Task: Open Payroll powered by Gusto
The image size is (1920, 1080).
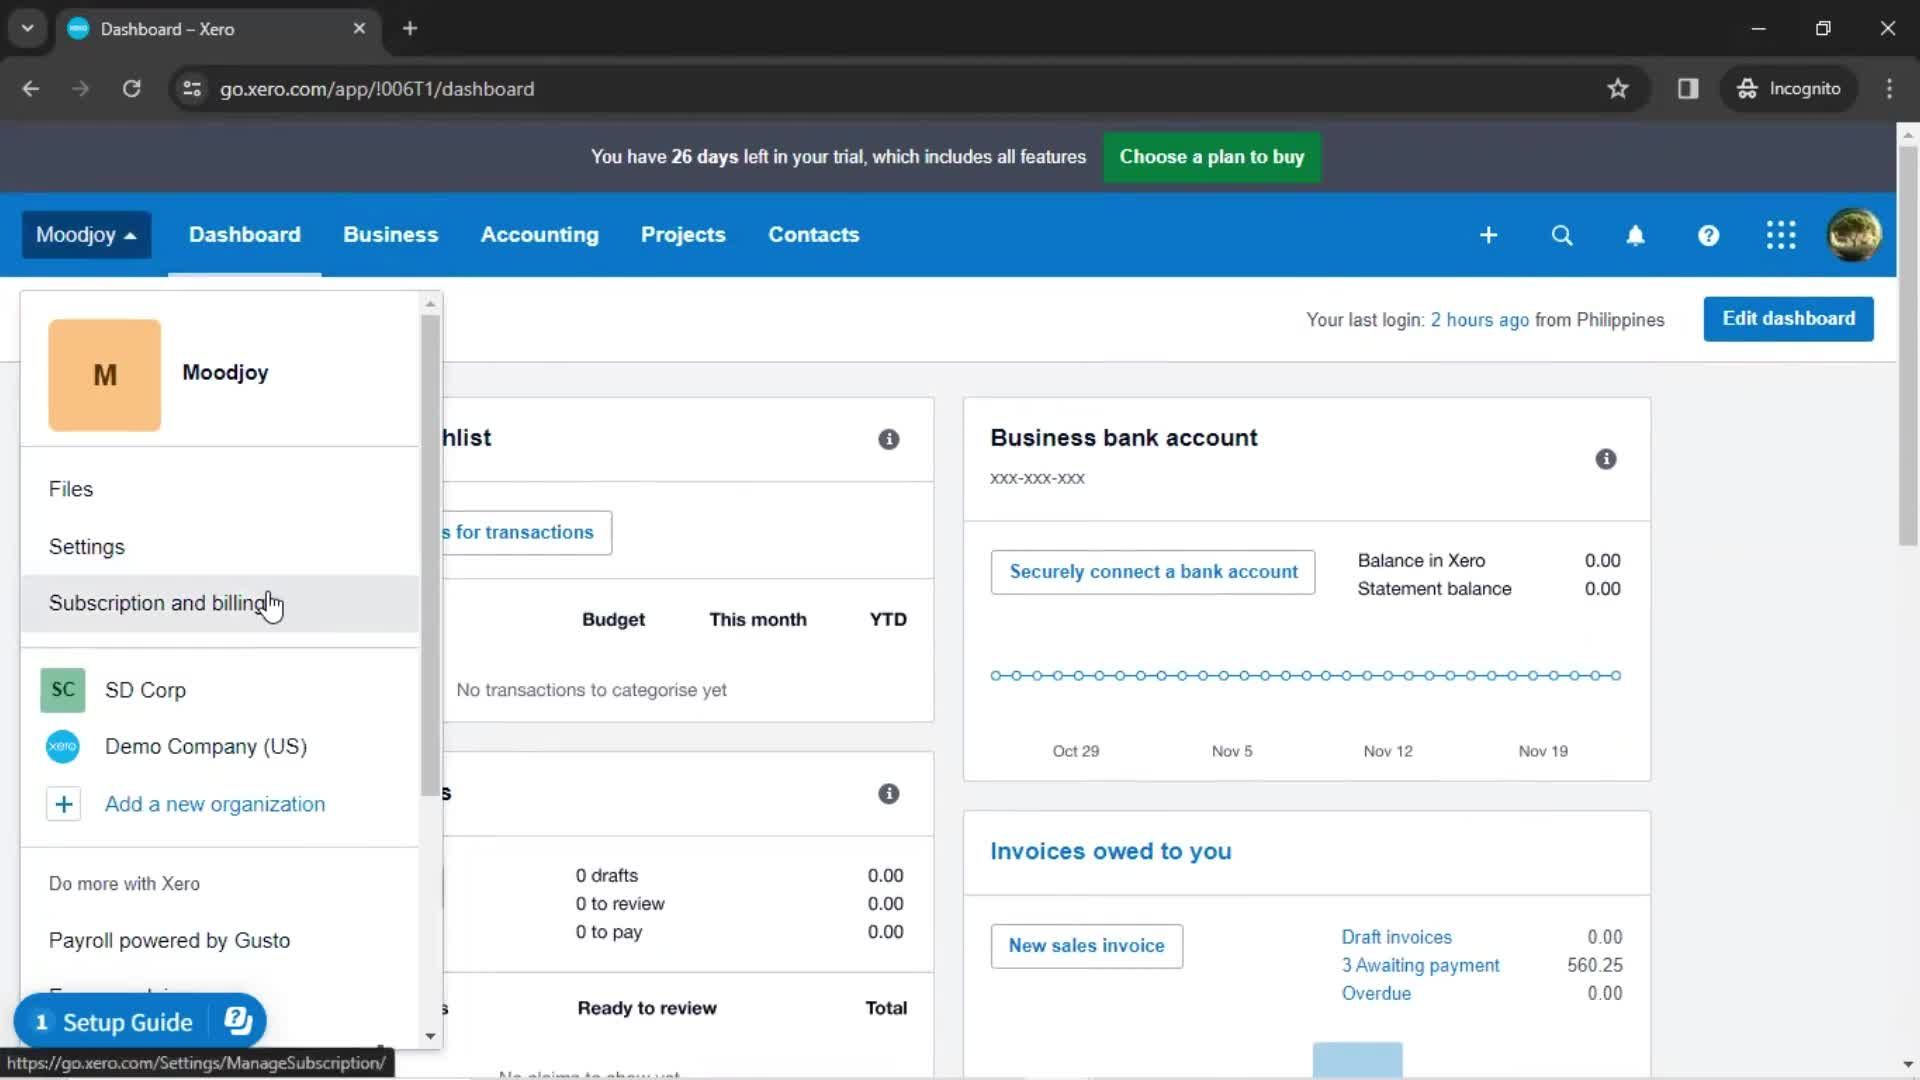Action: tap(220, 940)
